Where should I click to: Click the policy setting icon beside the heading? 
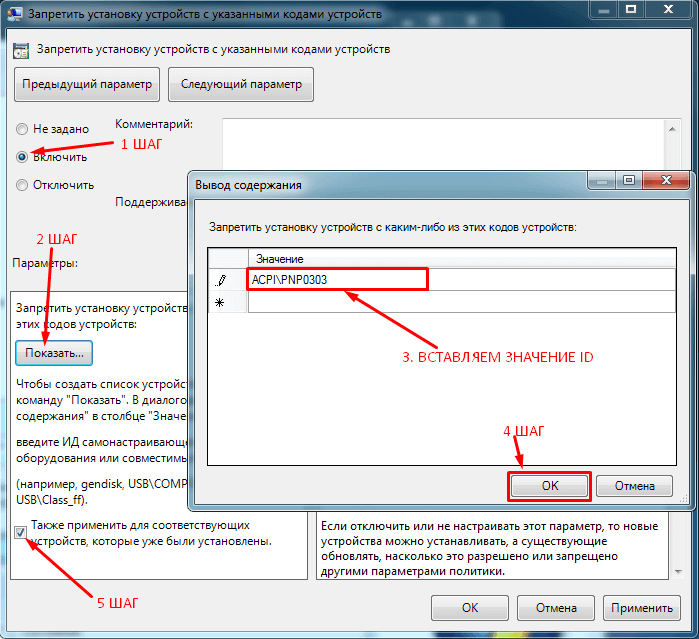coord(21,51)
